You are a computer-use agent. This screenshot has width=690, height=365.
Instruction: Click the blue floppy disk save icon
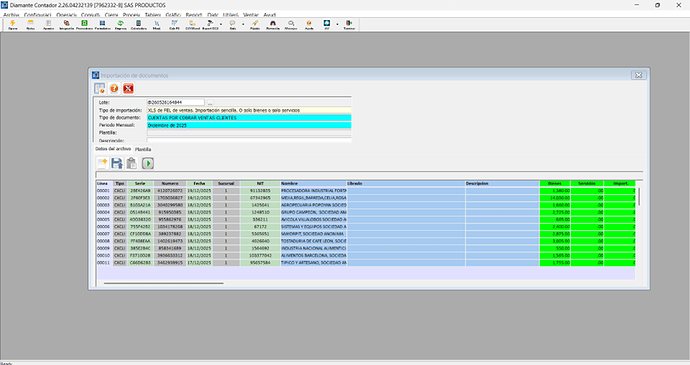pyautogui.click(x=117, y=163)
